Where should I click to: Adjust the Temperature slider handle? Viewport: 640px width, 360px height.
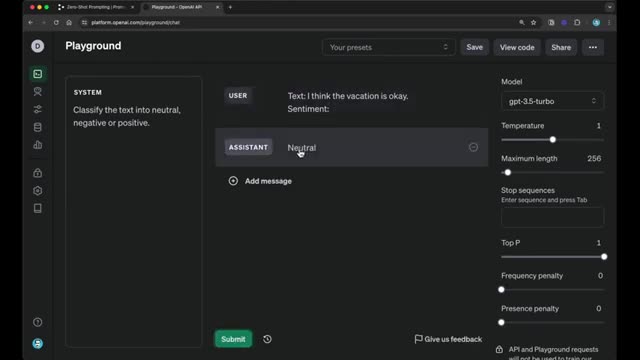click(x=553, y=140)
